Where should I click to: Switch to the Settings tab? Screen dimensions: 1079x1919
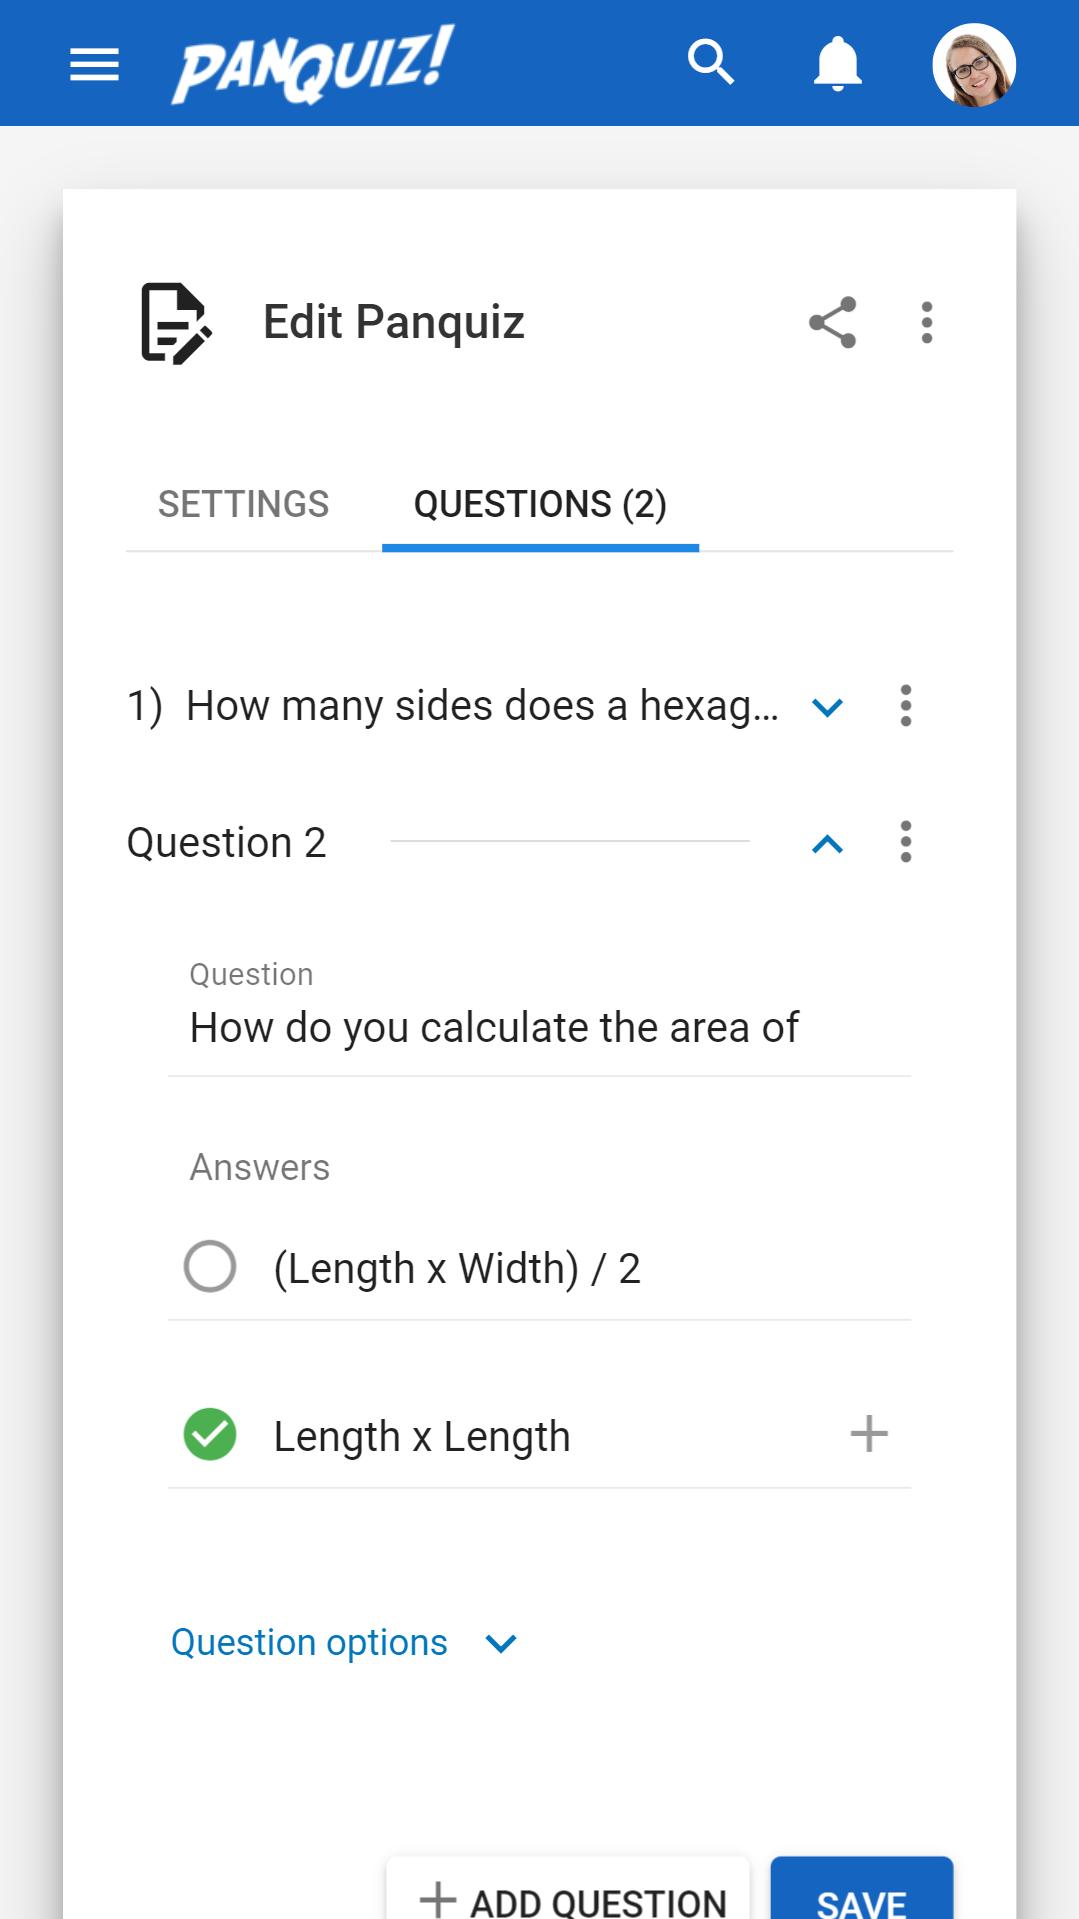click(243, 505)
